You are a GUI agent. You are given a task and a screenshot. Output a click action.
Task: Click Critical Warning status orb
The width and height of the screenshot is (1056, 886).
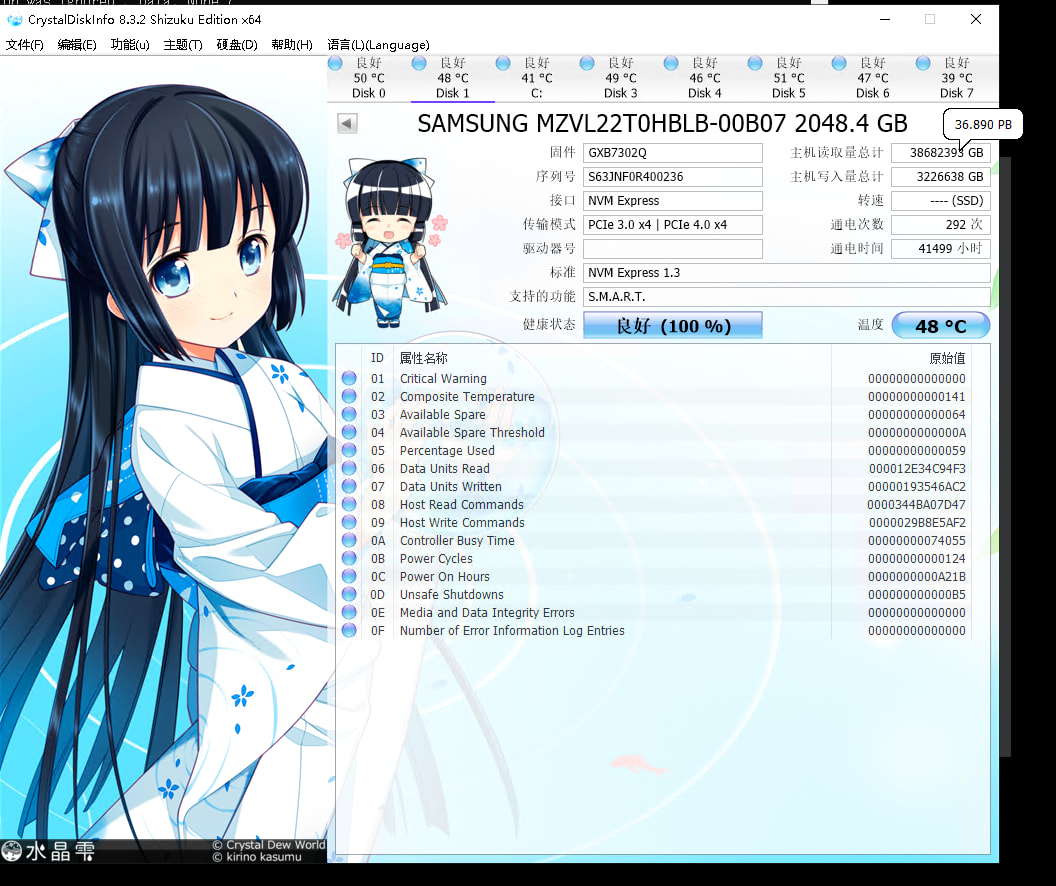(x=349, y=378)
